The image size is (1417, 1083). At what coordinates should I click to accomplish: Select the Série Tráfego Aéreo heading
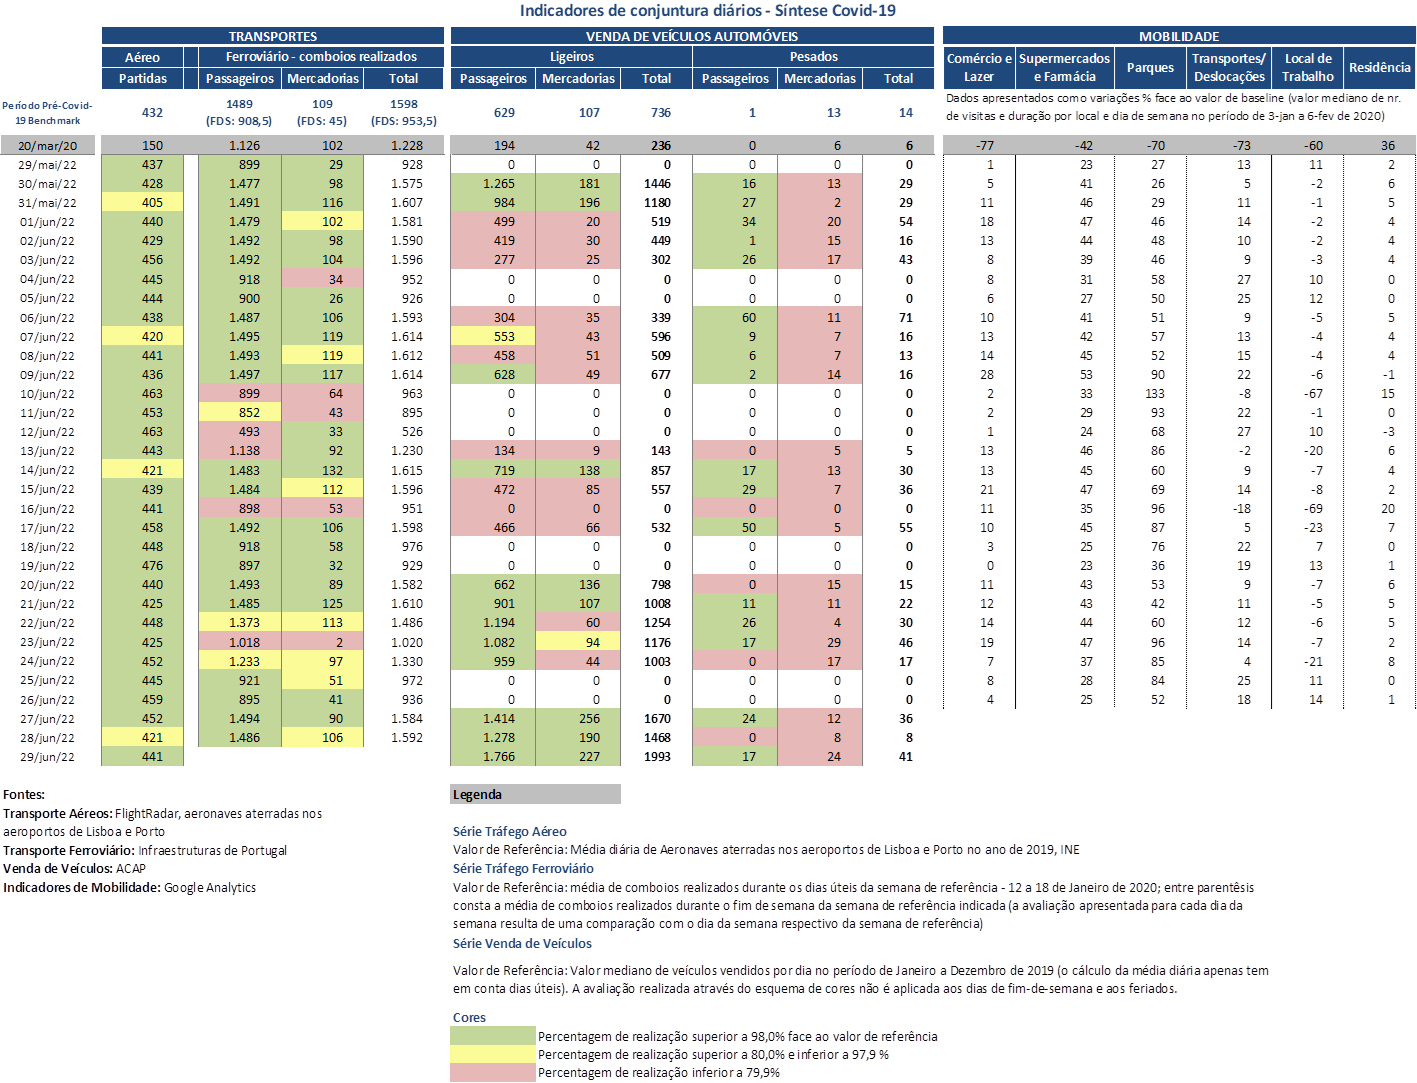click(510, 832)
